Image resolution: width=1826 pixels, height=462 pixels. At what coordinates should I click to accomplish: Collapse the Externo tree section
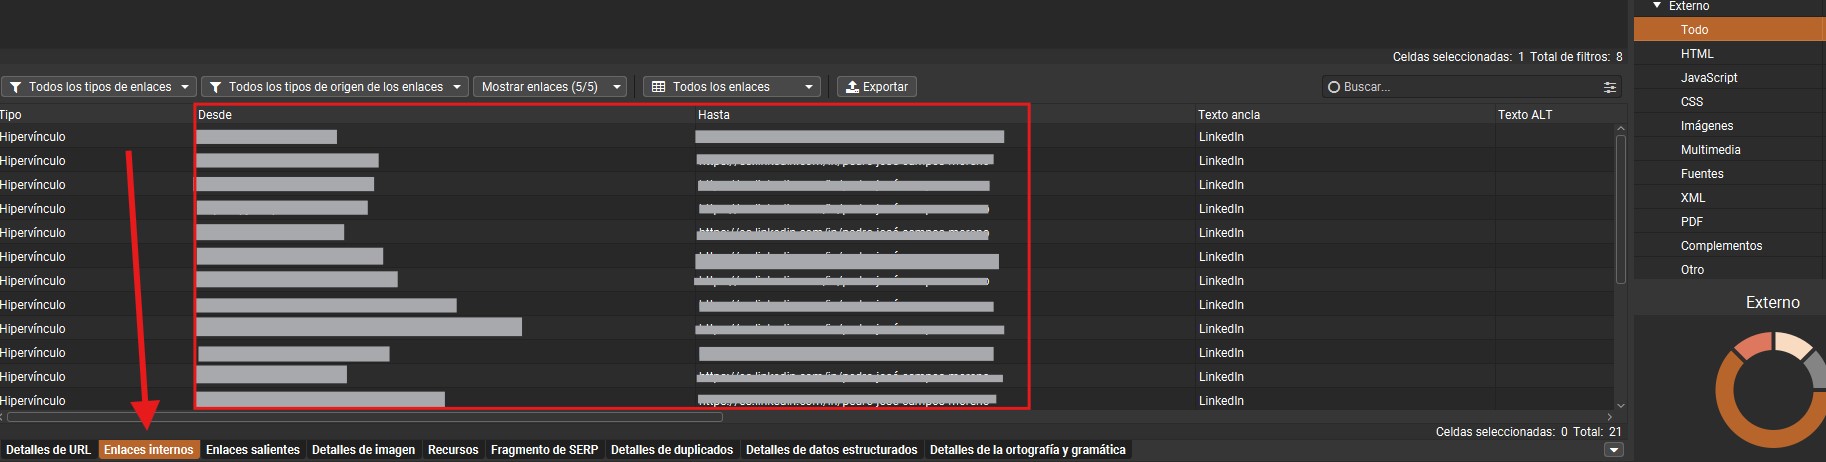(x=1657, y=6)
